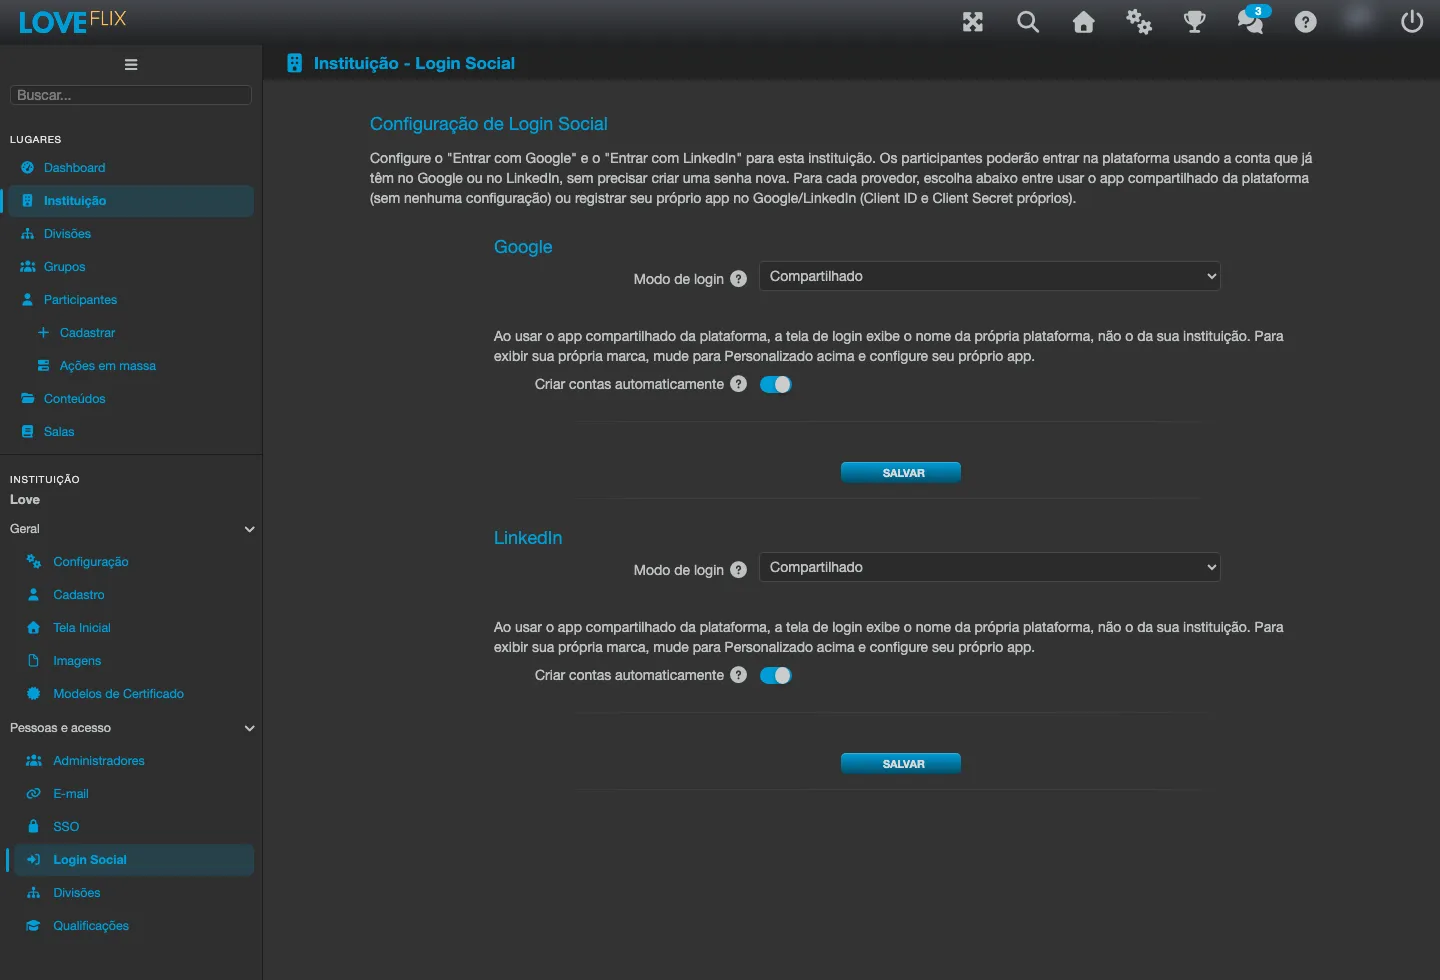
Task: Click the fullscreen expand icon in top bar
Action: tap(973, 22)
